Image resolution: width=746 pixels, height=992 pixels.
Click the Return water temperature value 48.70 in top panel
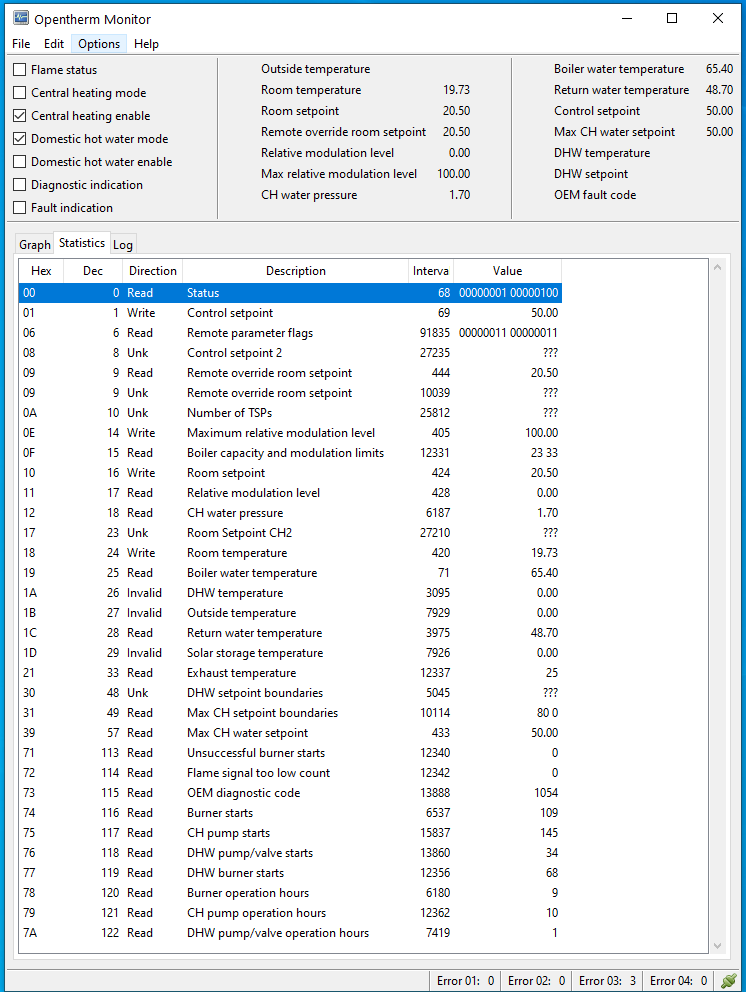click(719, 90)
